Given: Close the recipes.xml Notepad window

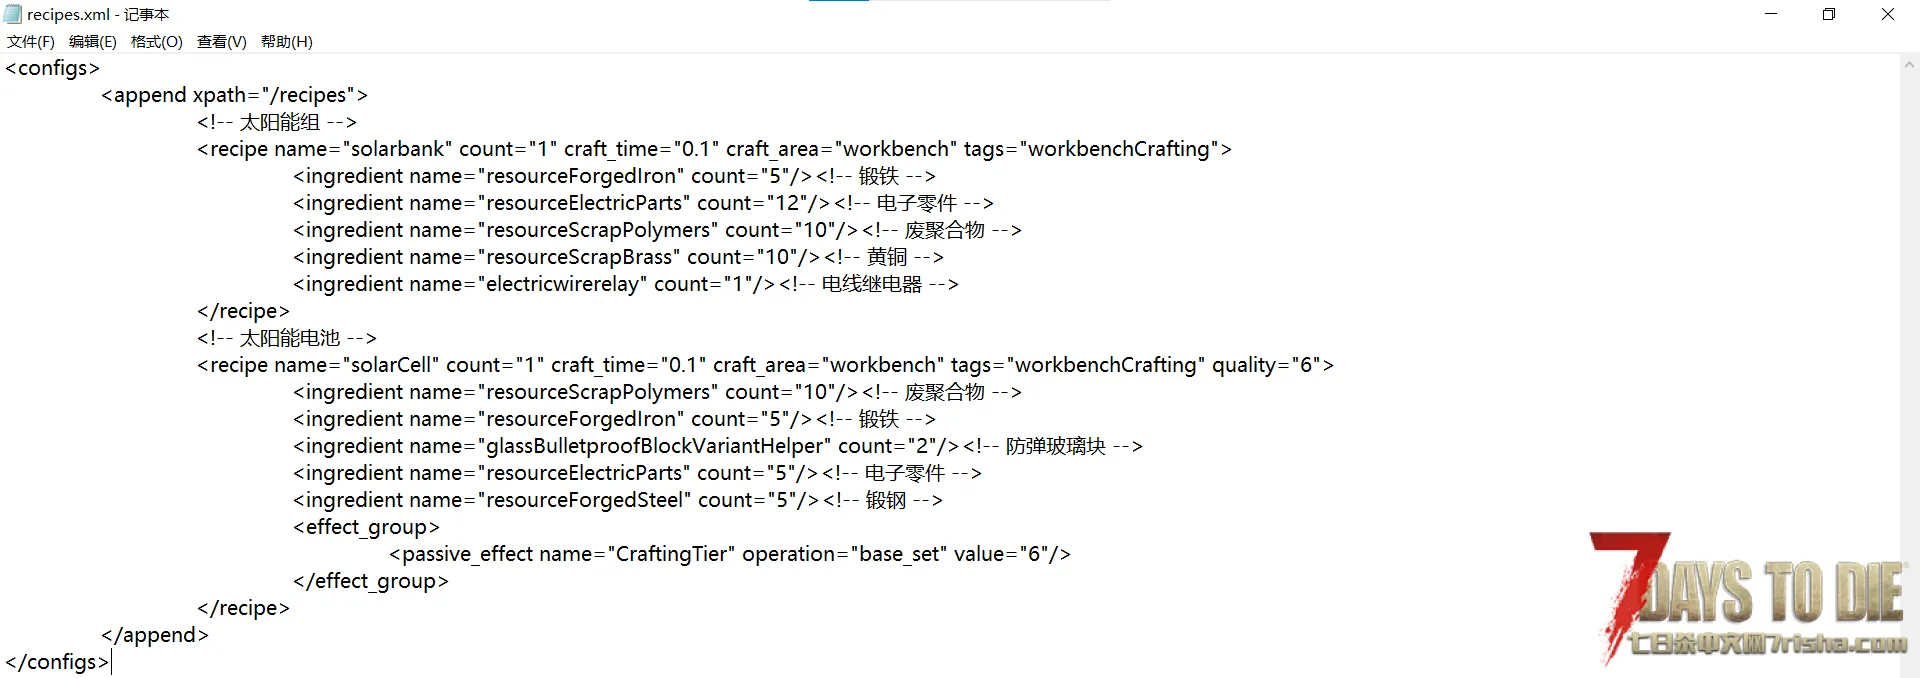Looking at the screenshot, I should click(x=1888, y=14).
